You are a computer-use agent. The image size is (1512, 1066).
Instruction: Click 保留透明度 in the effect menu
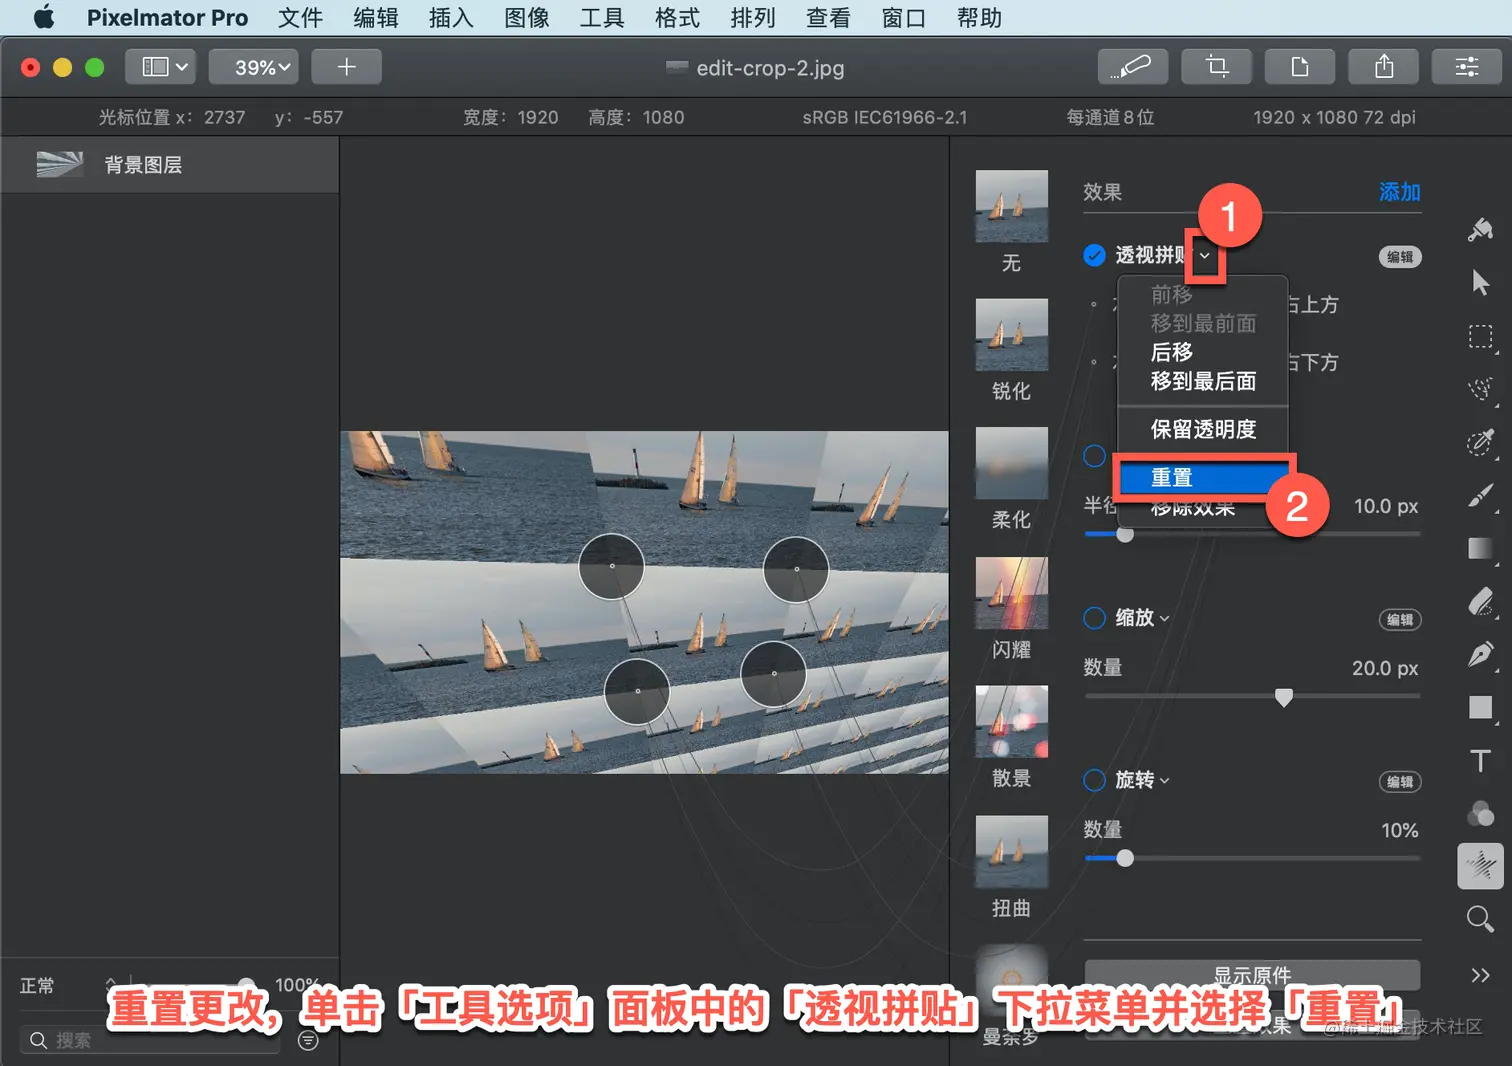click(1203, 429)
